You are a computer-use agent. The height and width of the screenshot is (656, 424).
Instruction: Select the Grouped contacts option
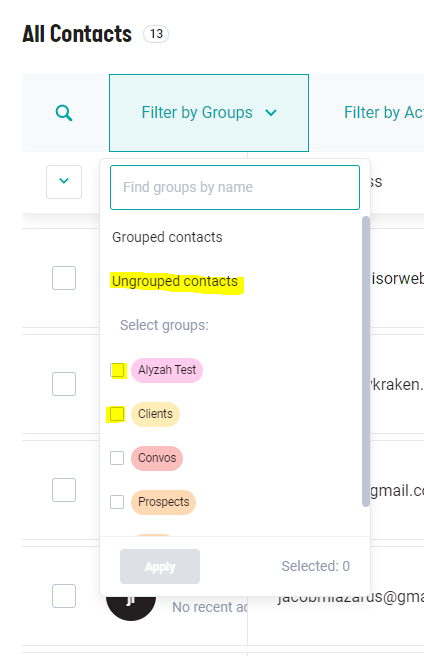tap(167, 237)
